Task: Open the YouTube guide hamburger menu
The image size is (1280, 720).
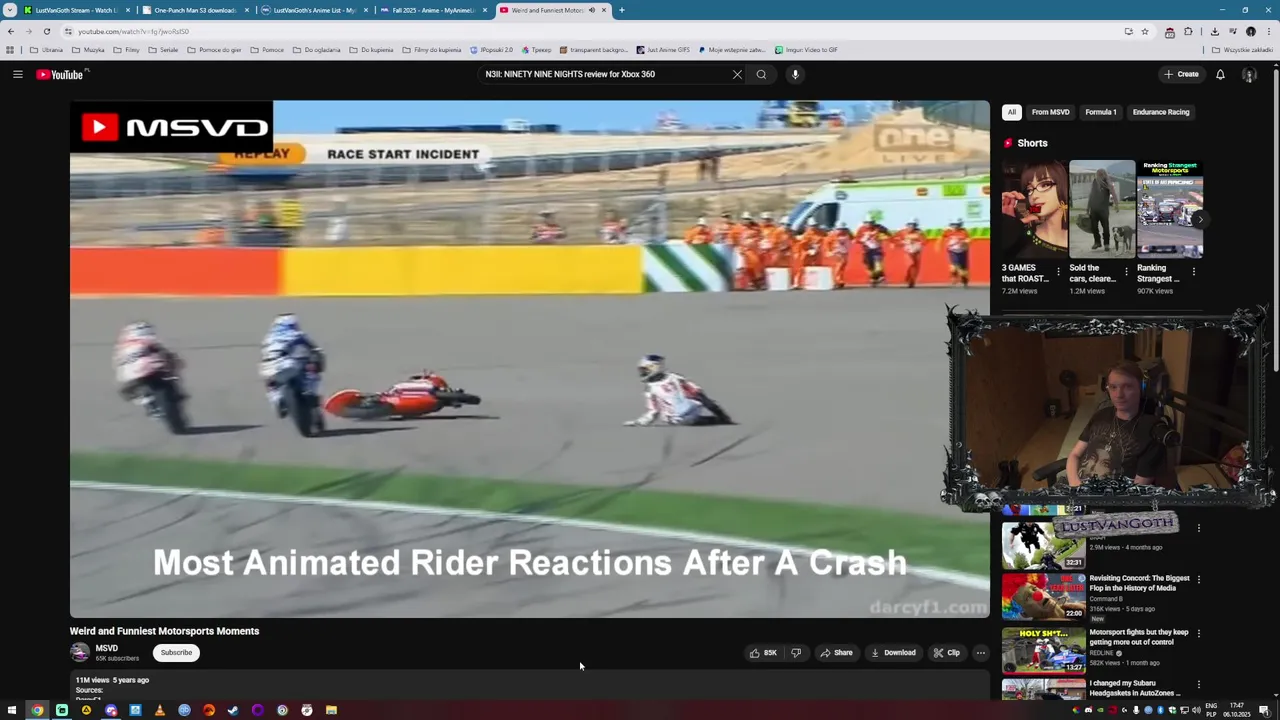Action: point(17,74)
